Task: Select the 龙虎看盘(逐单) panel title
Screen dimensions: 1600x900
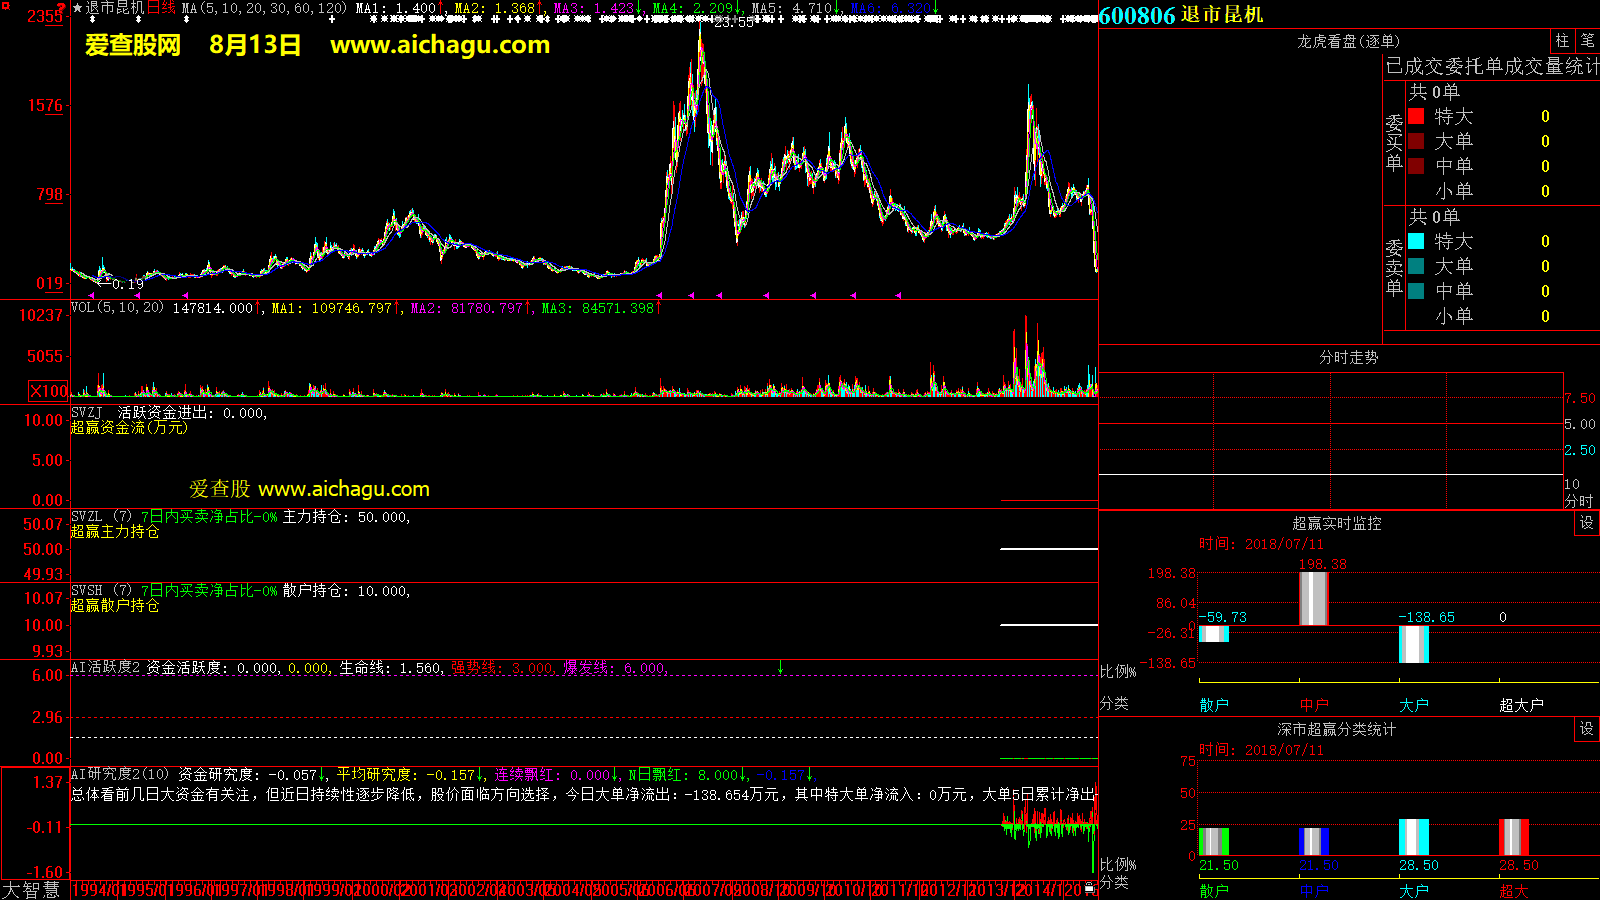Action: pyautogui.click(x=1348, y=41)
